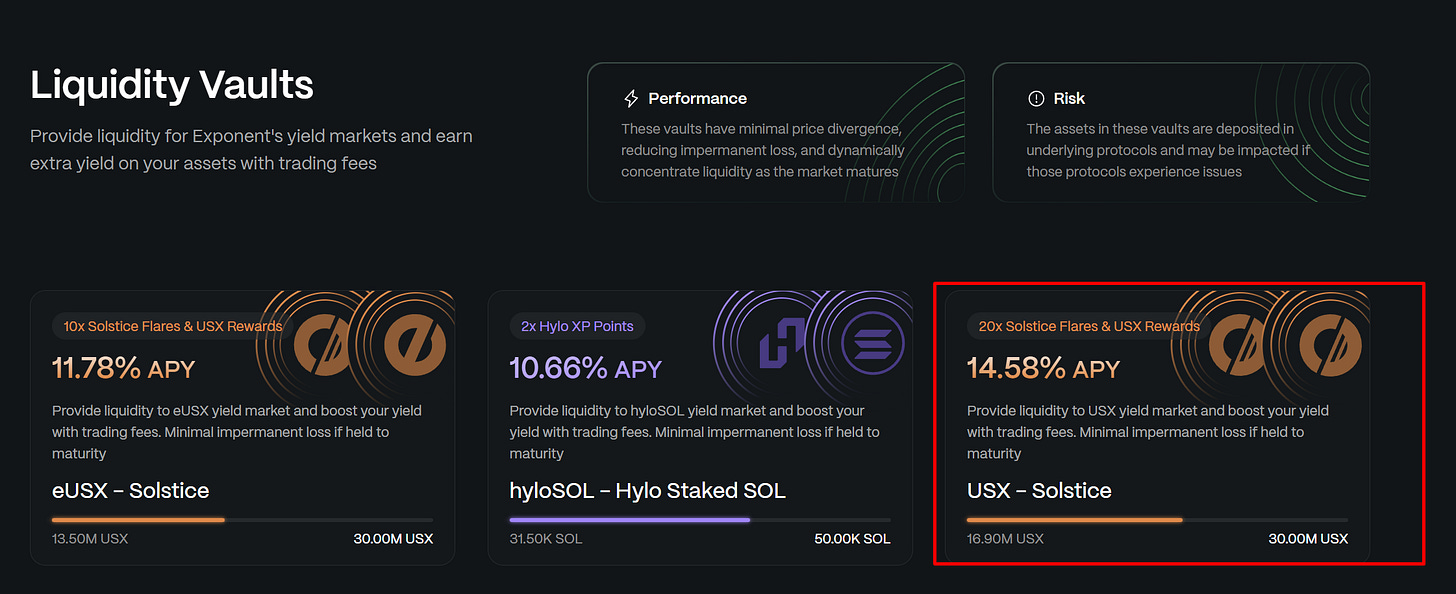The image size is (1456, 594).
Task: Click the 2x Hylo XP Points badge
Action: pos(578,326)
